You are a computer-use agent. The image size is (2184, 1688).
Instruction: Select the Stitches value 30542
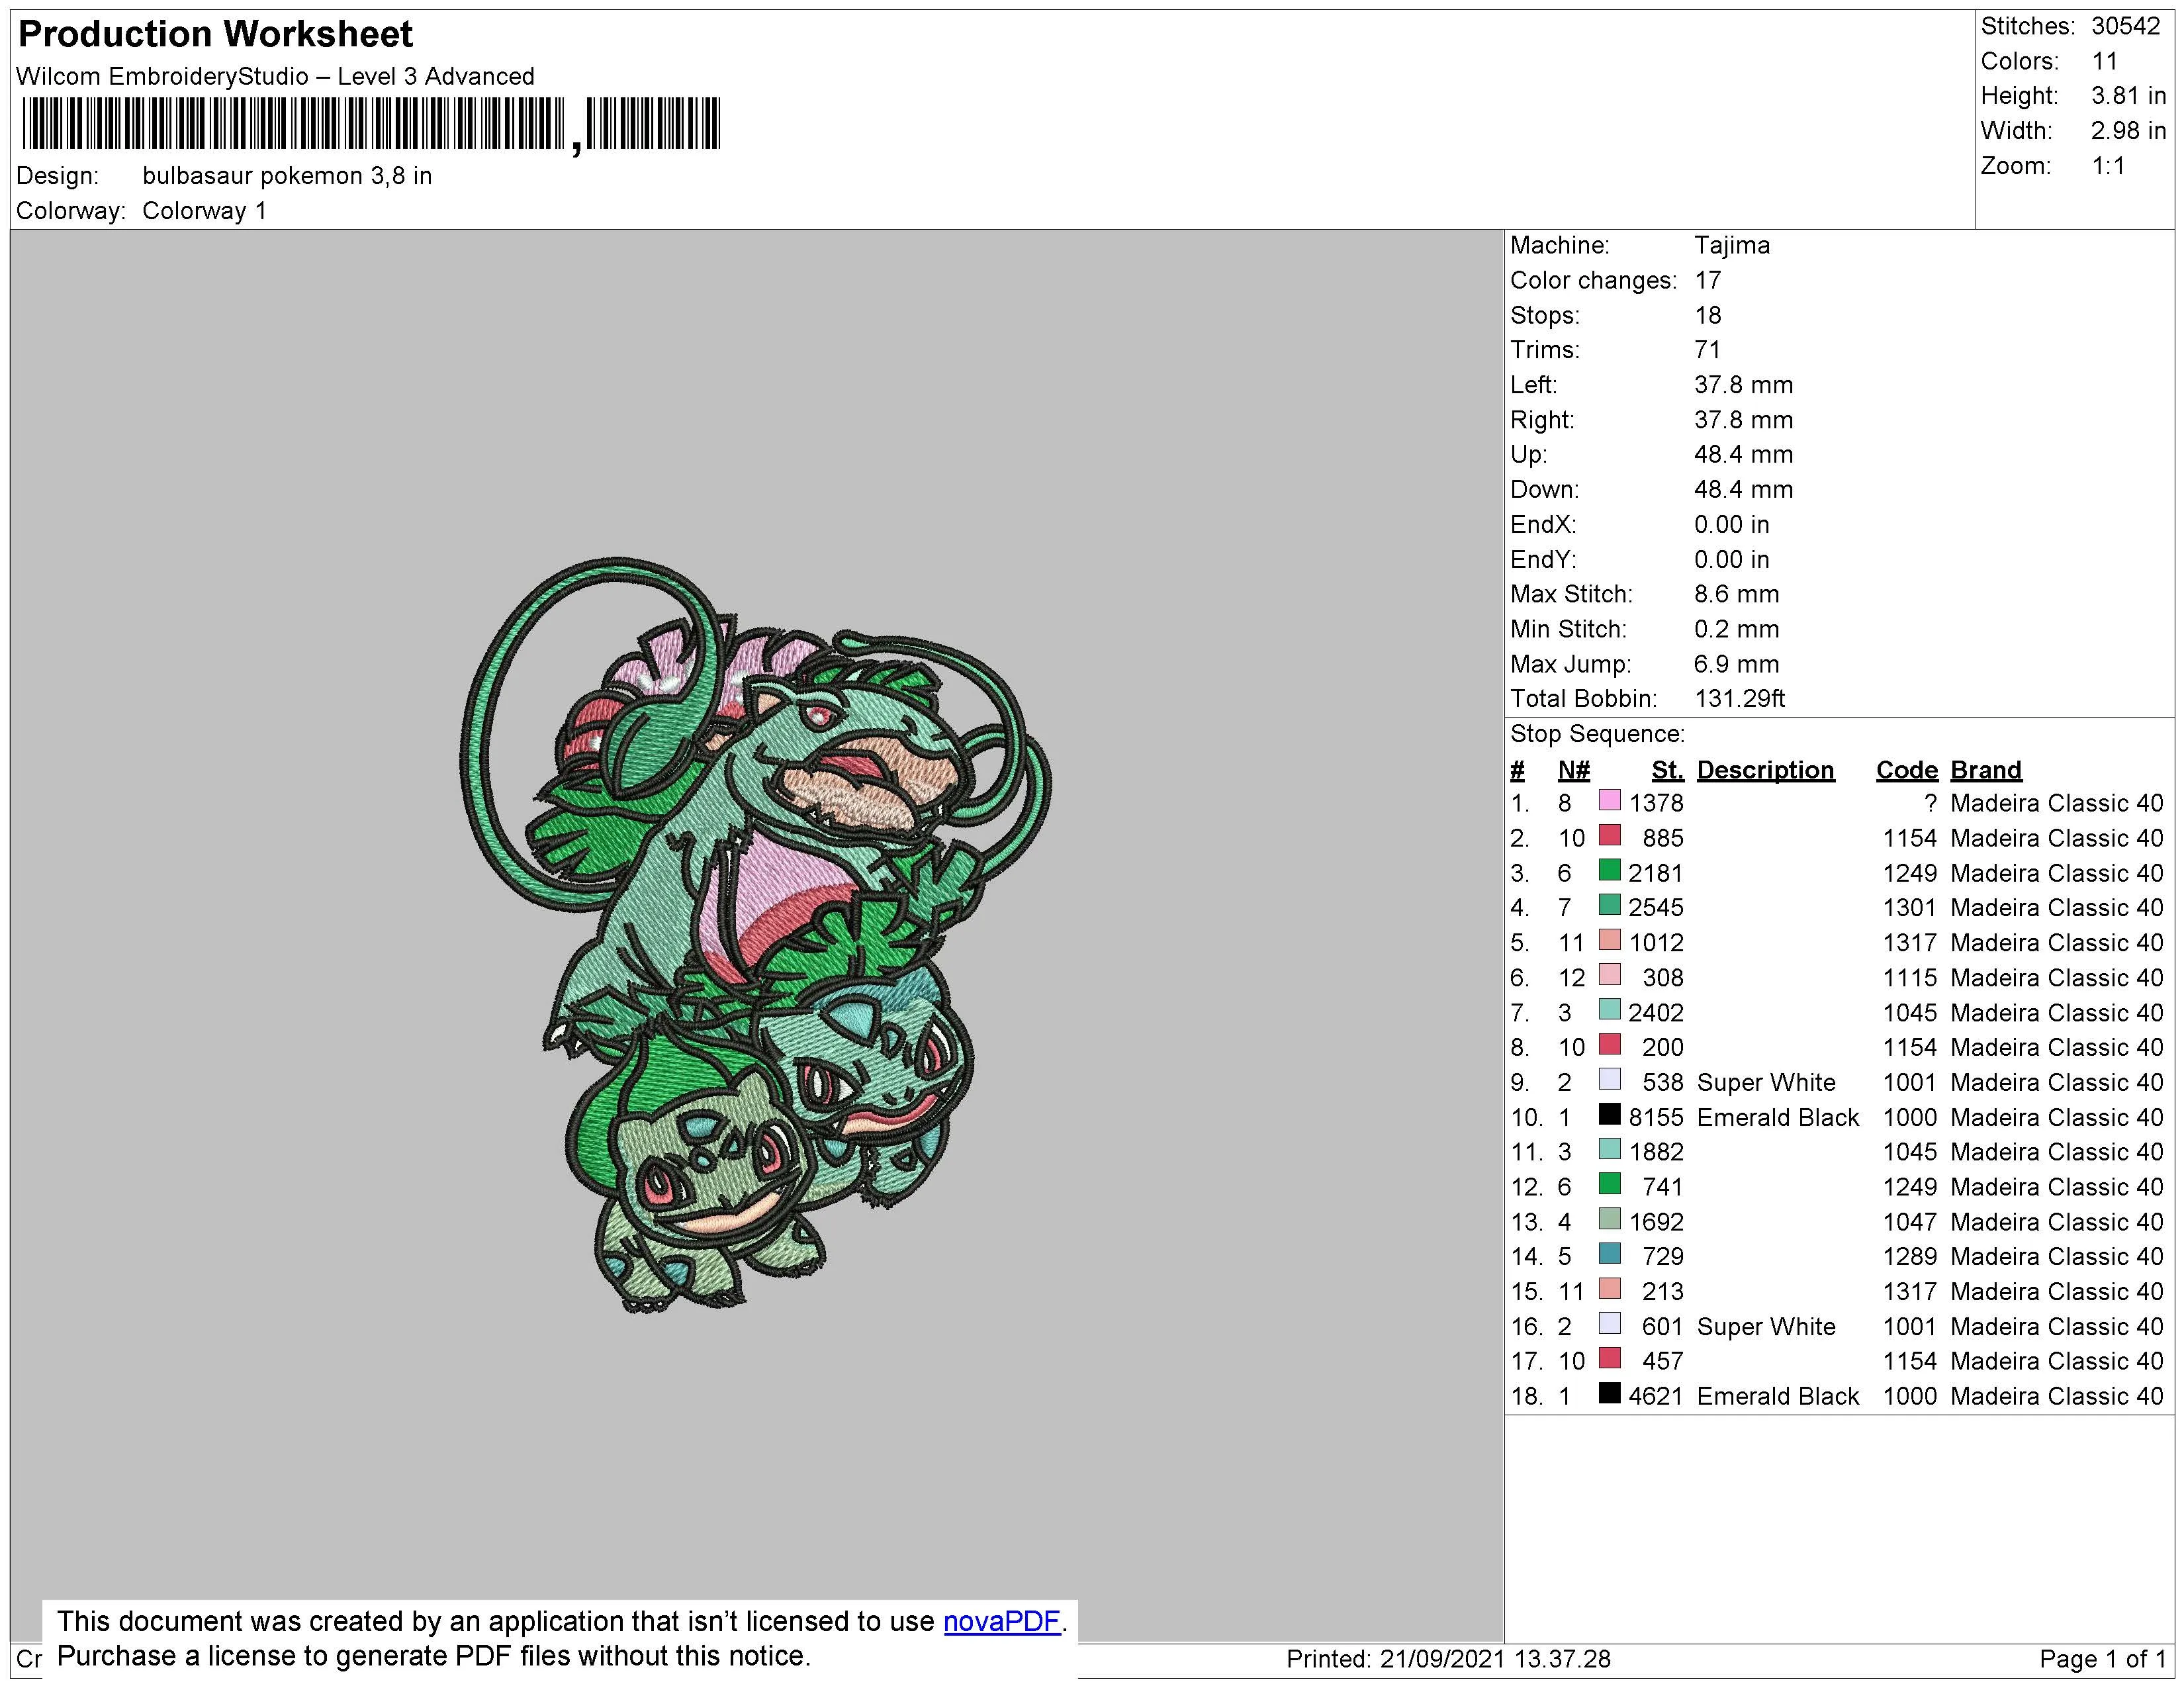[x=2125, y=26]
